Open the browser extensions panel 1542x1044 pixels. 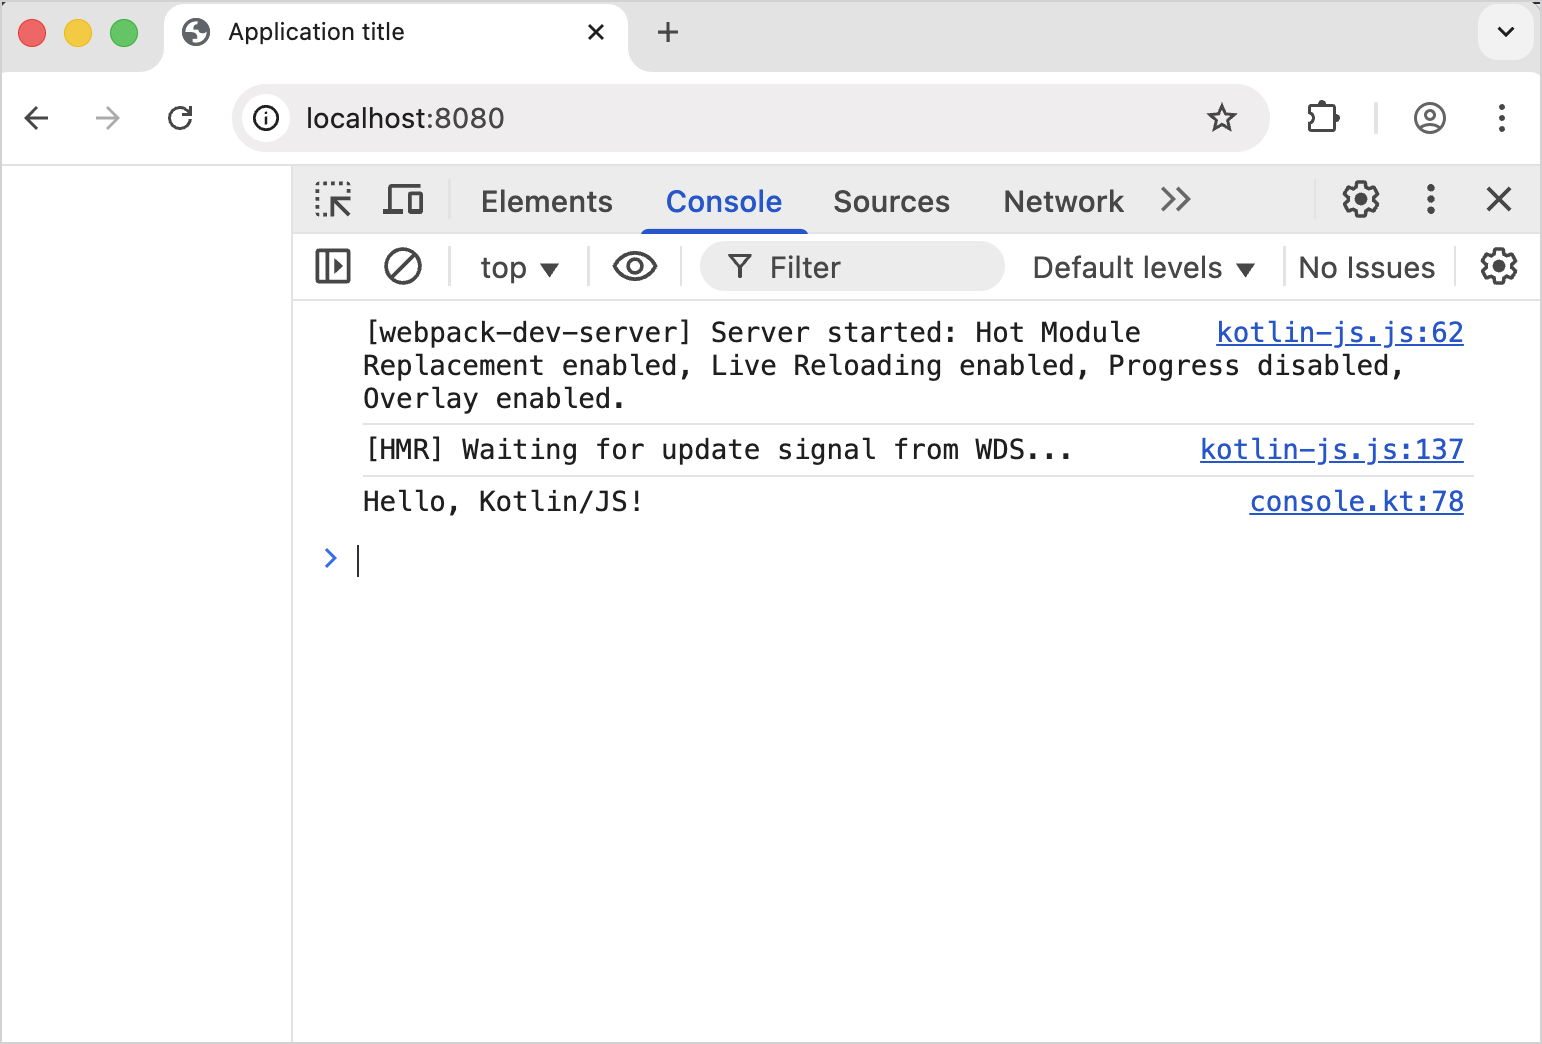pyautogui.click(x=1322, y=118)
